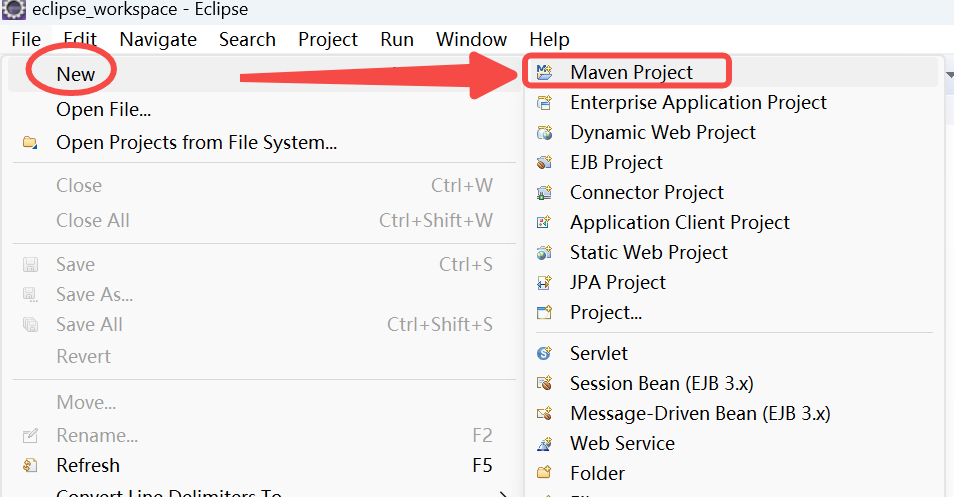The height and width of the screenshot is (497, 954).
Task: Click the Refresh icon in File menu
Action: (30, 466)
